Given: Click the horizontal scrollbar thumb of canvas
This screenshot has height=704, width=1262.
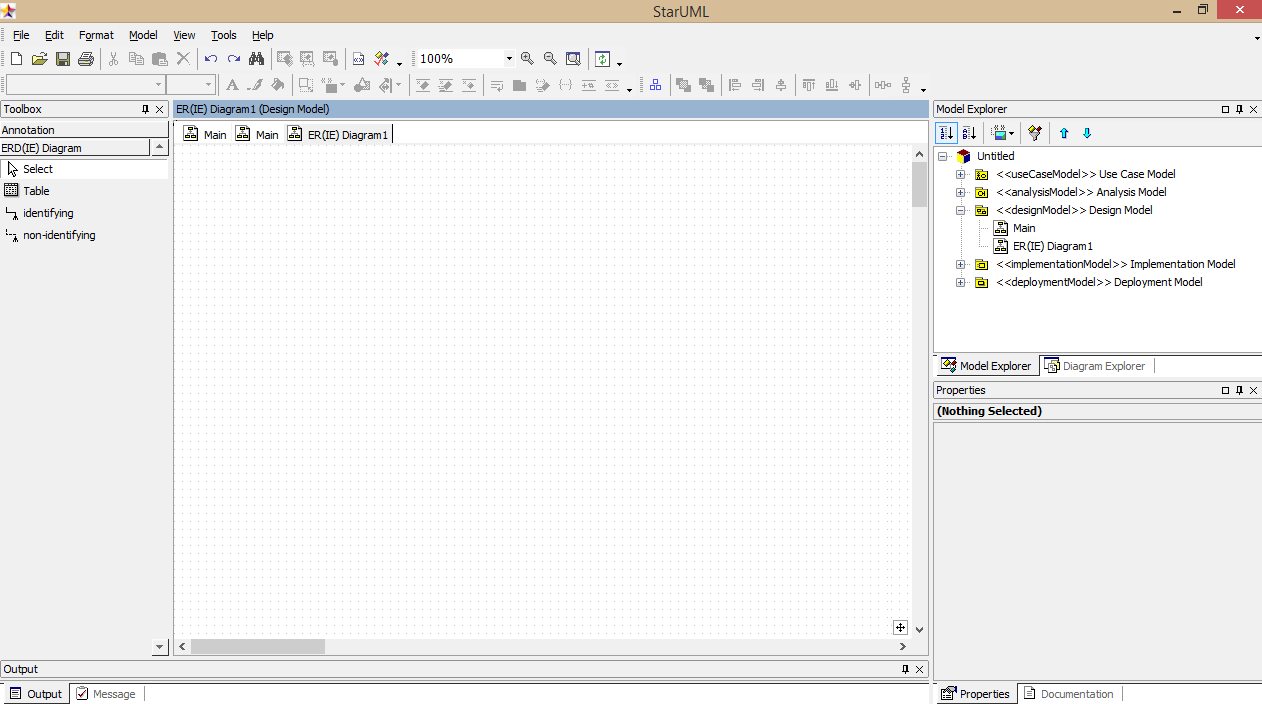Looking at the screenshot, I should point(258,647).
